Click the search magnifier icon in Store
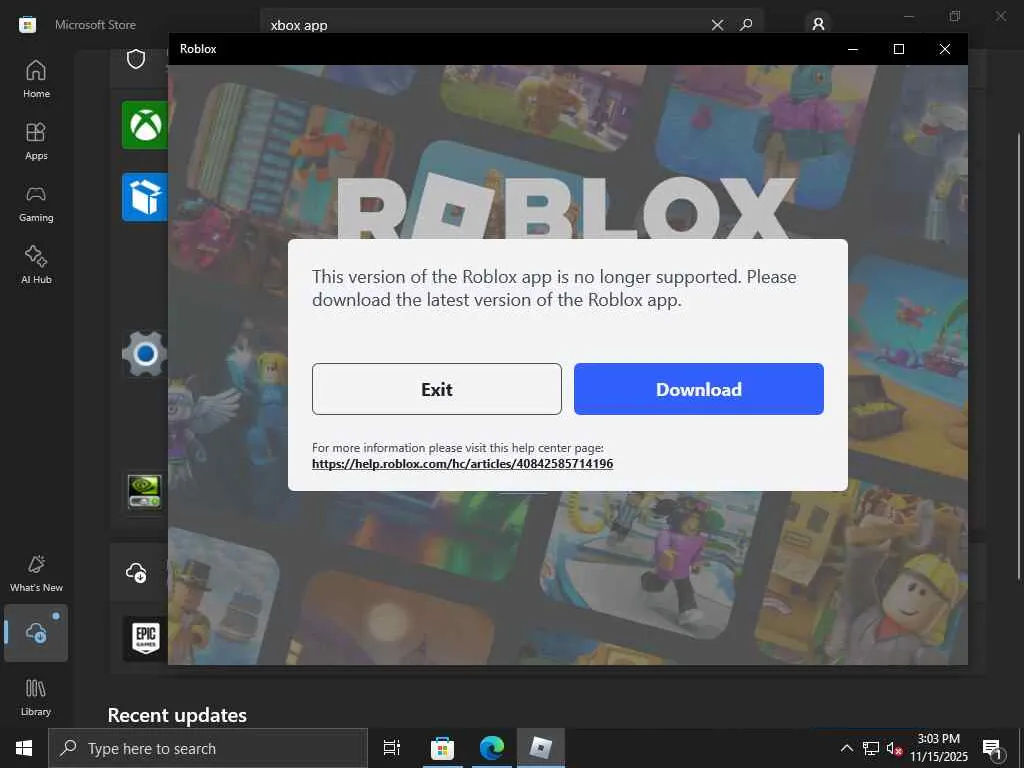 click(x=746, y=25)
